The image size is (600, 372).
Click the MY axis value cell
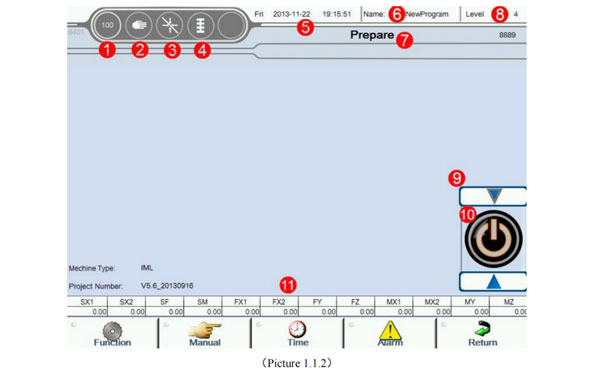click(x=471, y=312)
